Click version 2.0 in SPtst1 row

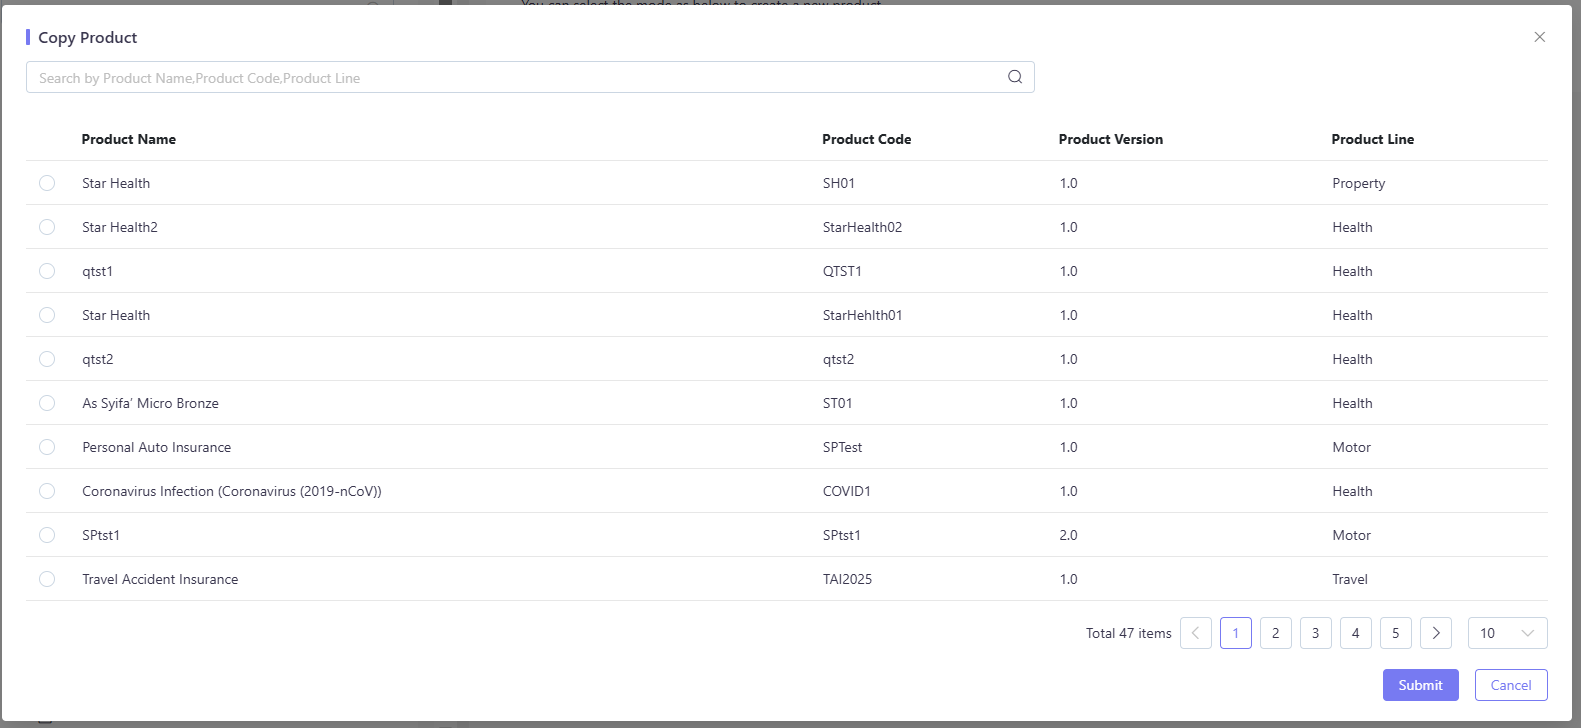[1069, 535]
